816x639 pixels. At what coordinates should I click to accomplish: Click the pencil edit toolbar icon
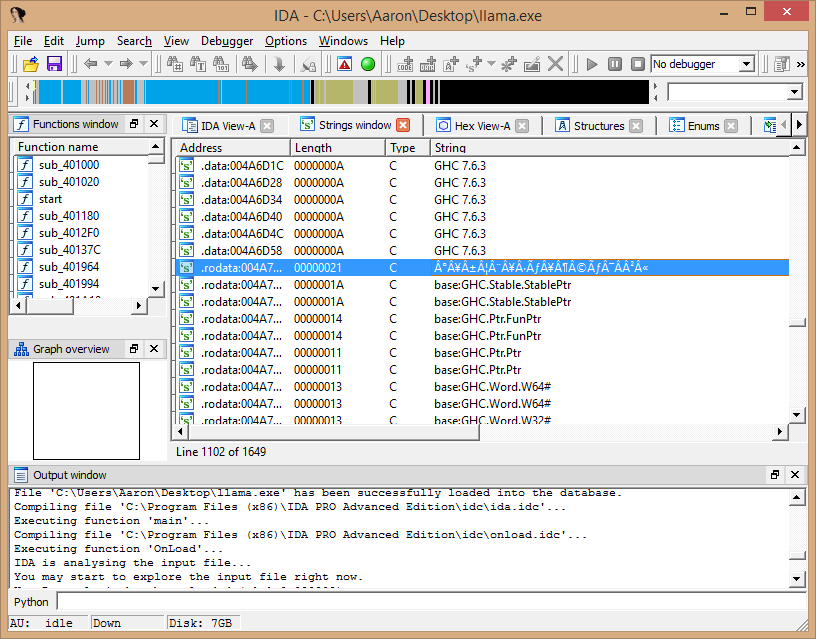tap(532, 64)
